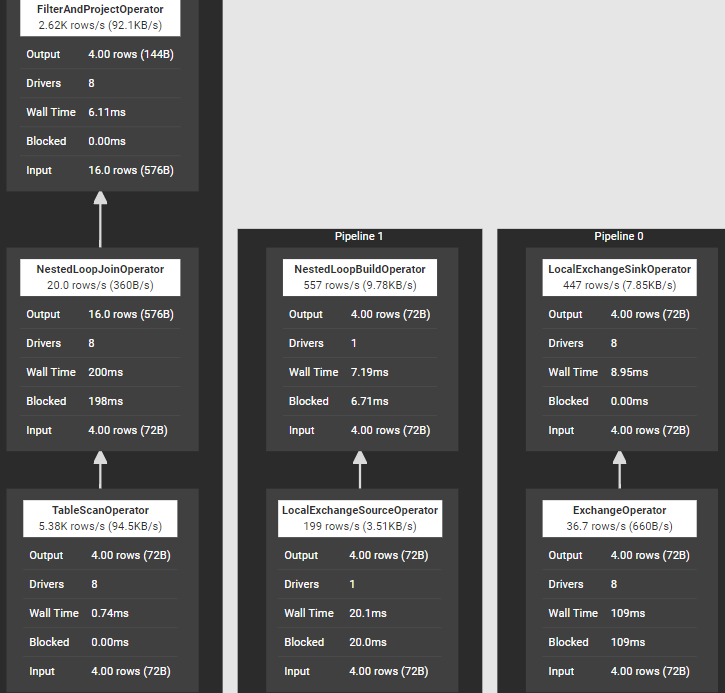Select ExchangeOperator blocked value 109ms

click(x=627, y=642)
